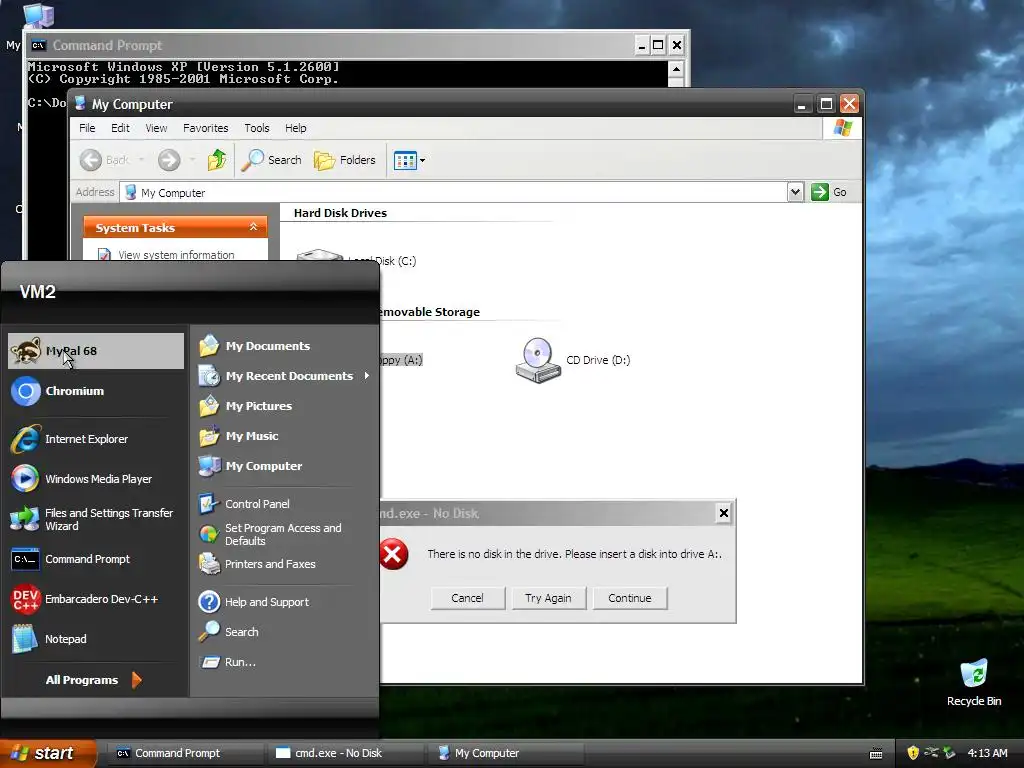Close the No Disk error dialog
1024x768 pixels.
[724, 513]
